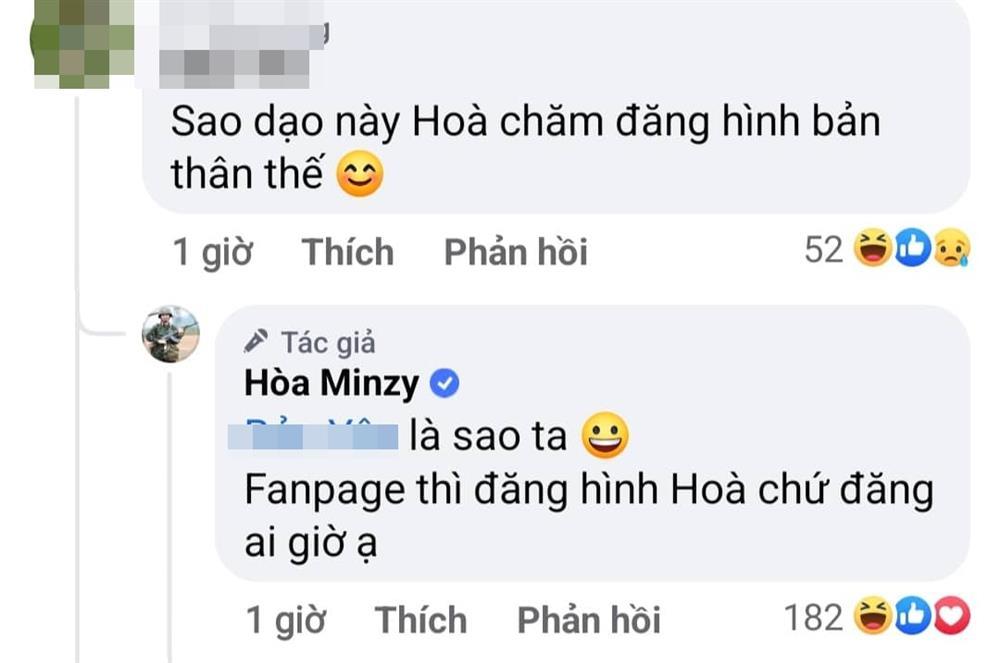Viewport: 1000px width, 663px height.
Task: Click the pen icon beside Tác giả label
Action: pos(253,342)
